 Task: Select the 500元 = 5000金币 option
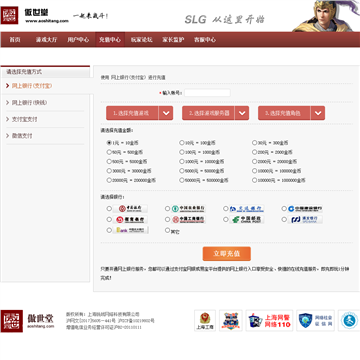pos(109,161)
